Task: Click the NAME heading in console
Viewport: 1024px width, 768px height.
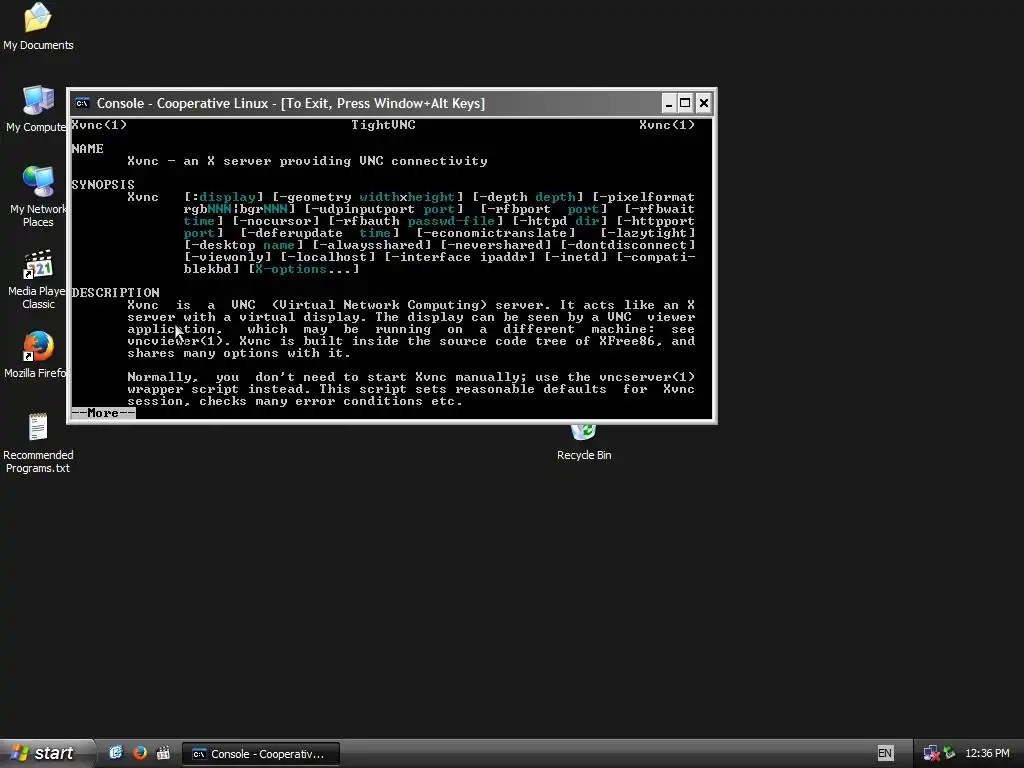Action: pyautogui.click(x=88, y=149)
